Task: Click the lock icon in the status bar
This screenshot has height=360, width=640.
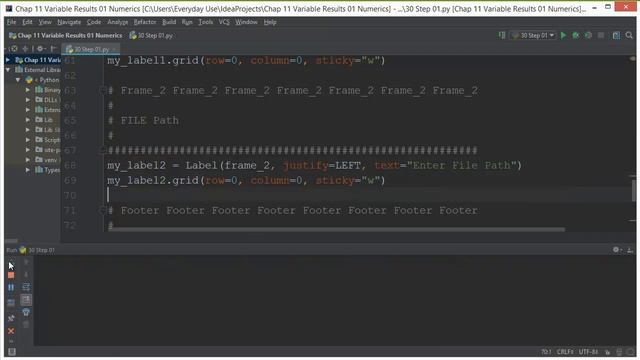Action: pyautogui.click(x=608, y=352)
